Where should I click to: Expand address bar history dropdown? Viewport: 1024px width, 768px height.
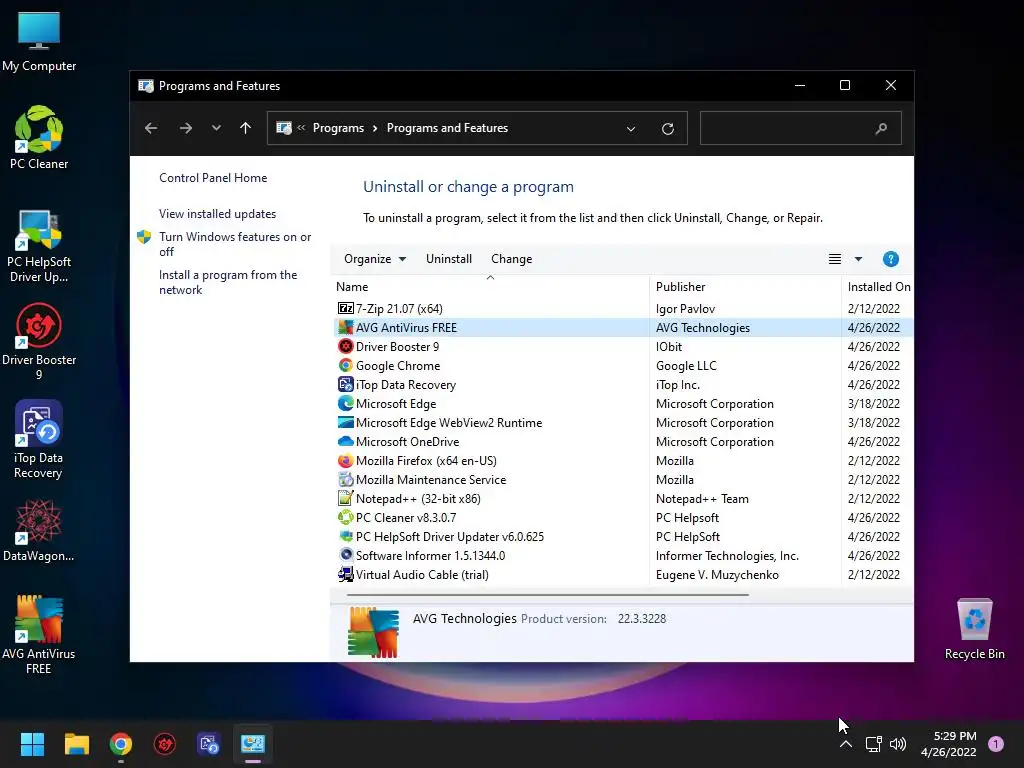click(631, 129)
